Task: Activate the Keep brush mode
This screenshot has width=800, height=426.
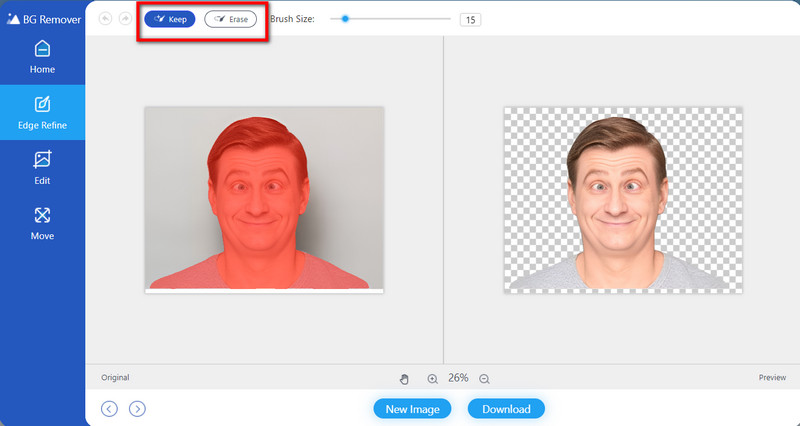Action: [x=170, y=19]
